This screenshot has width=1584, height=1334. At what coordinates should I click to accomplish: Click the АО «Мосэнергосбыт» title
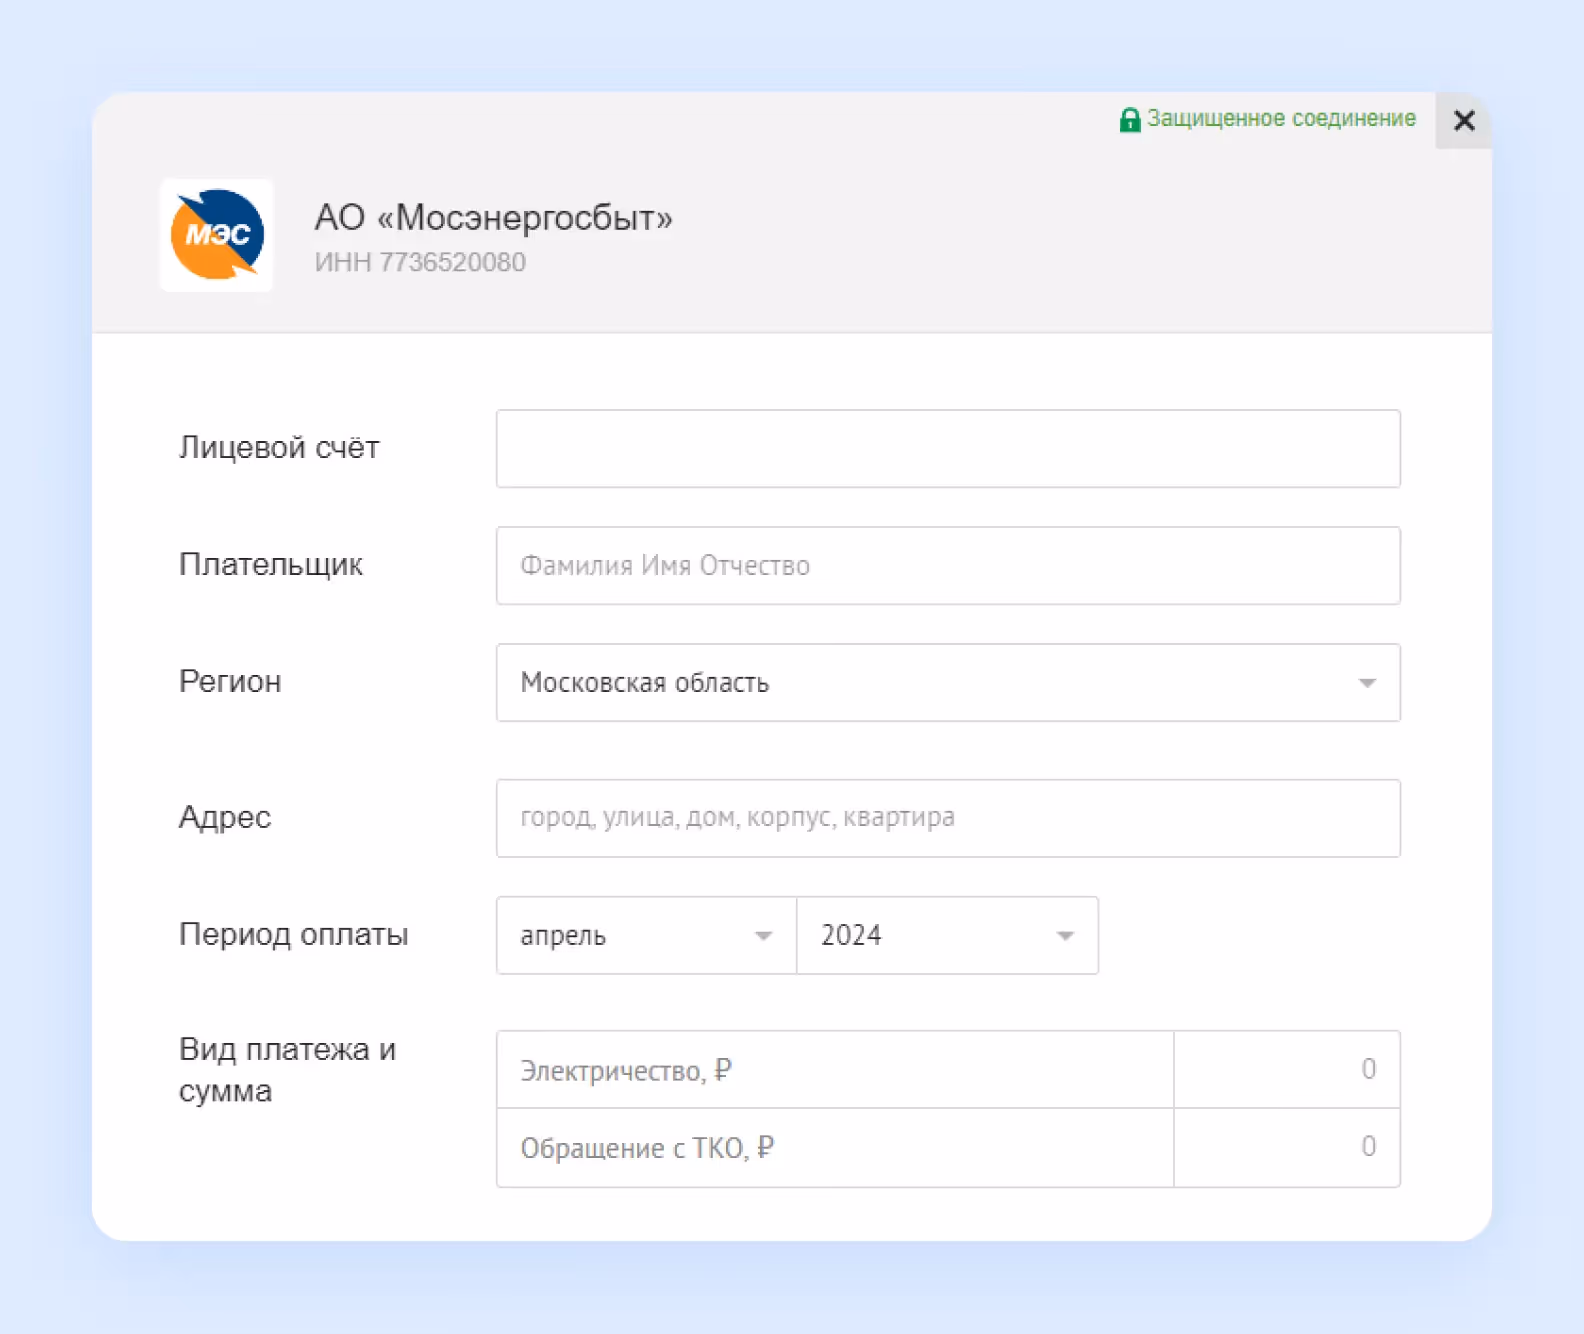(x=494, y=217)
